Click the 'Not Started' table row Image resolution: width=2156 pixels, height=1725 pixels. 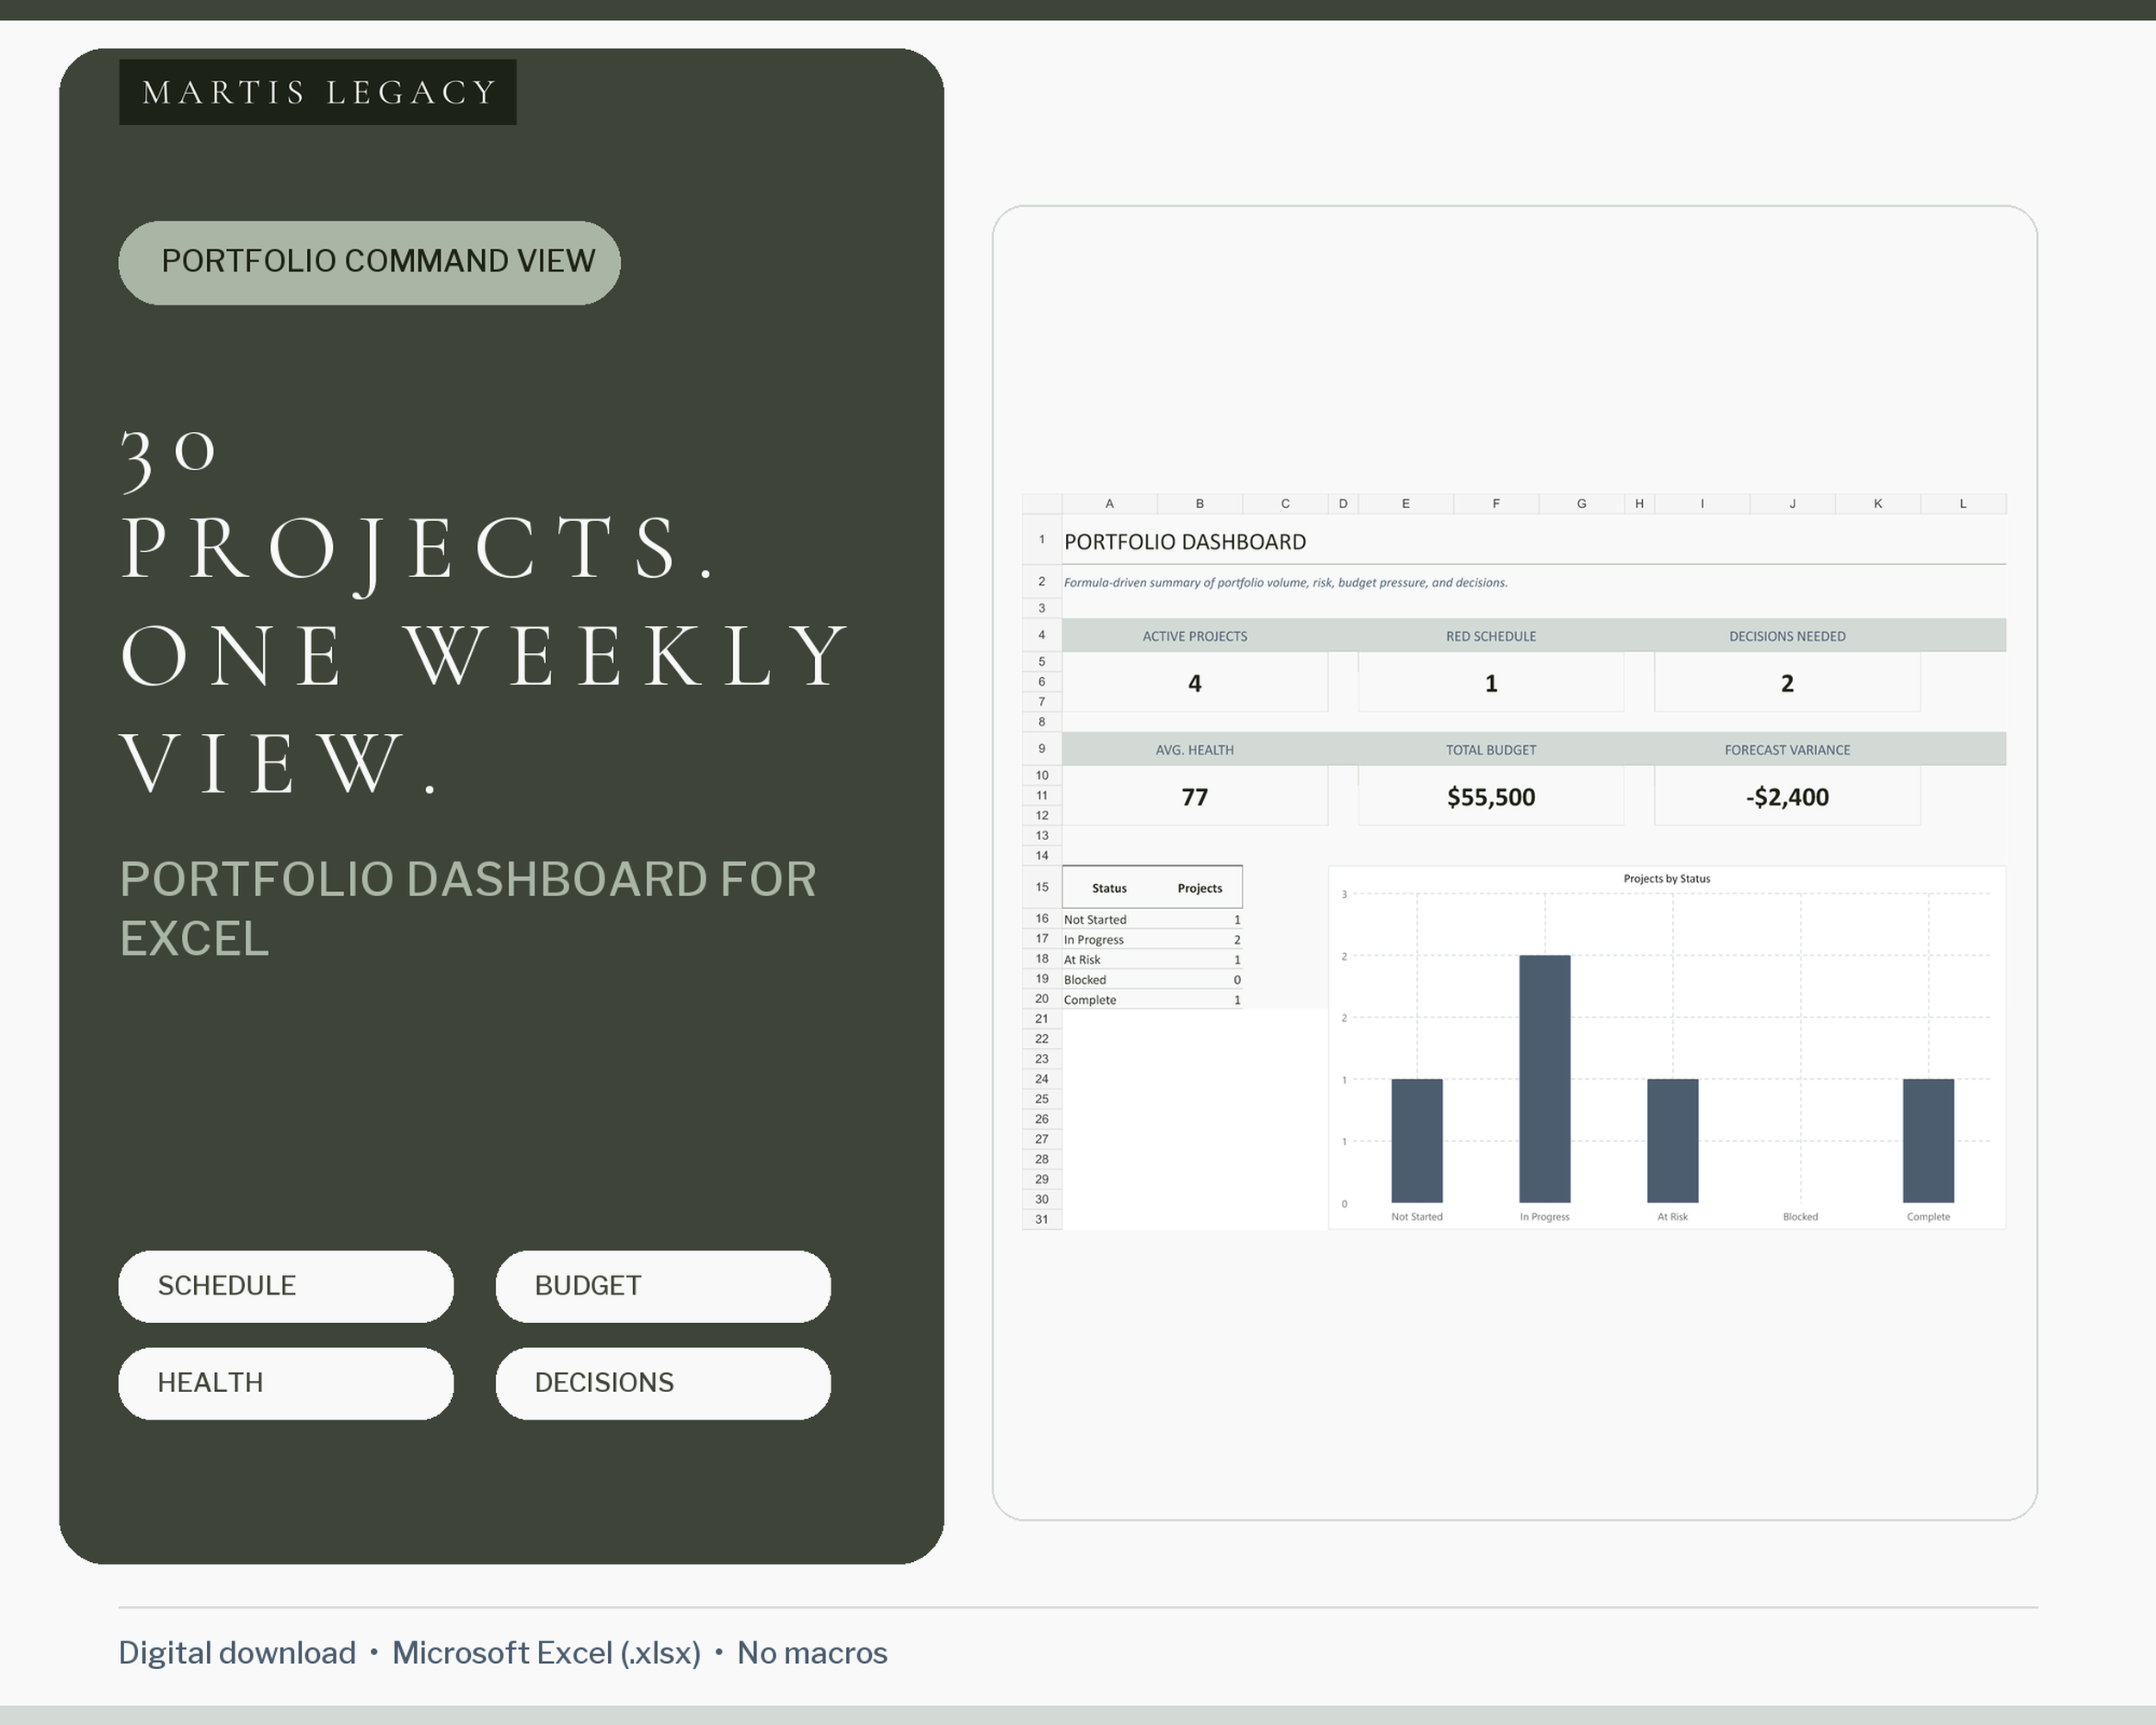point(1152,919)
